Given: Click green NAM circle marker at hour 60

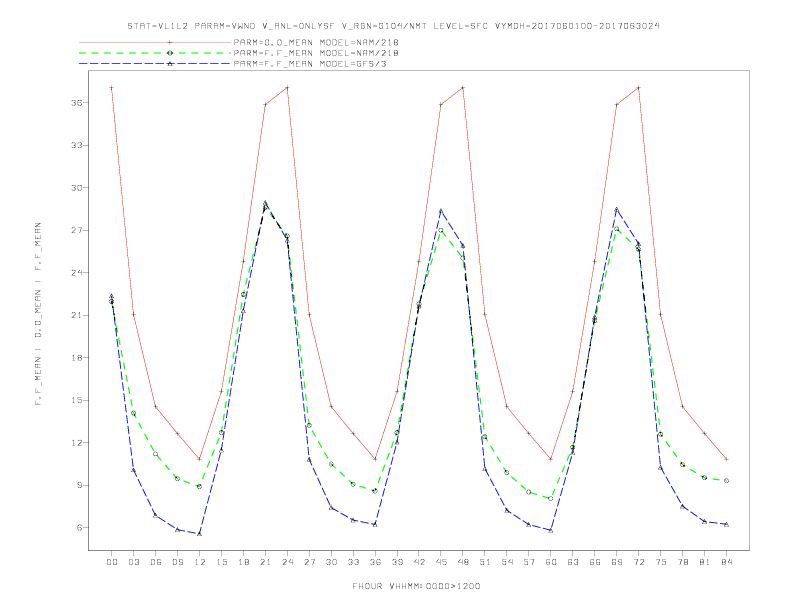Looking at the screenshot, I should [551, 498].
